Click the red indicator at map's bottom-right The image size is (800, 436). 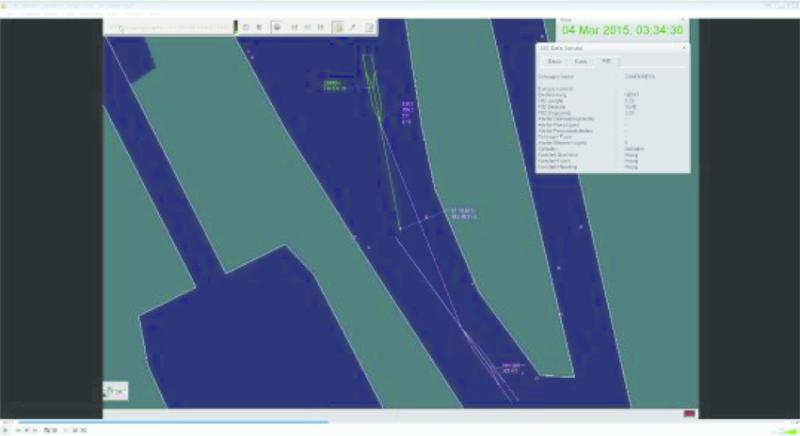click(689, 413)
